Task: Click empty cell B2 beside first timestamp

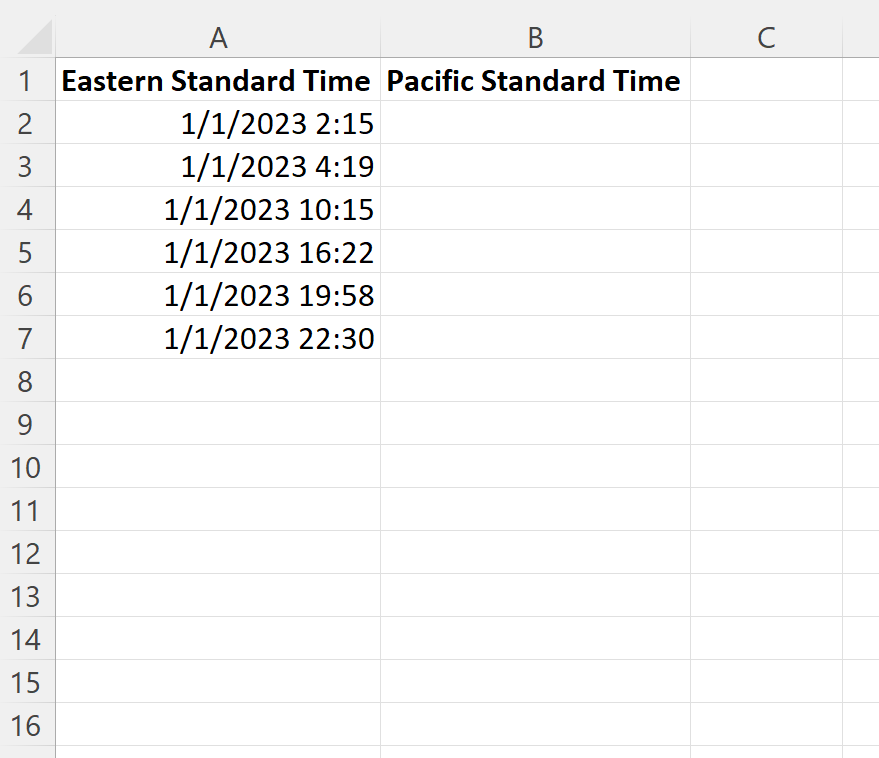Action: coord(535,123)
